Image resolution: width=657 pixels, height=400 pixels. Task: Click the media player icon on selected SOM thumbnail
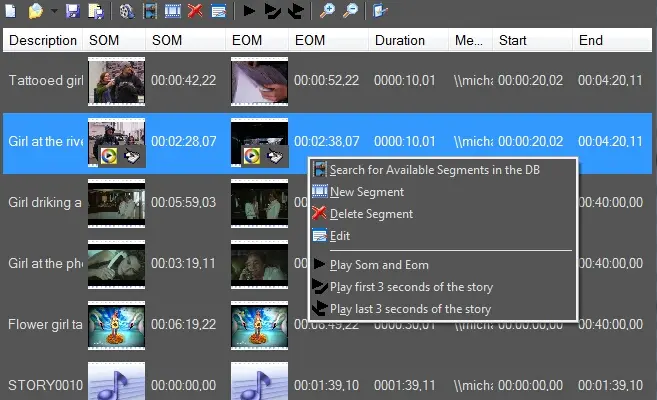[106, 156]
